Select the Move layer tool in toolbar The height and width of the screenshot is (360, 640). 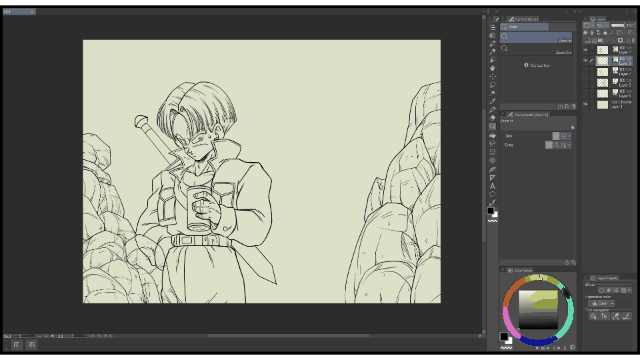pos(493,76)
